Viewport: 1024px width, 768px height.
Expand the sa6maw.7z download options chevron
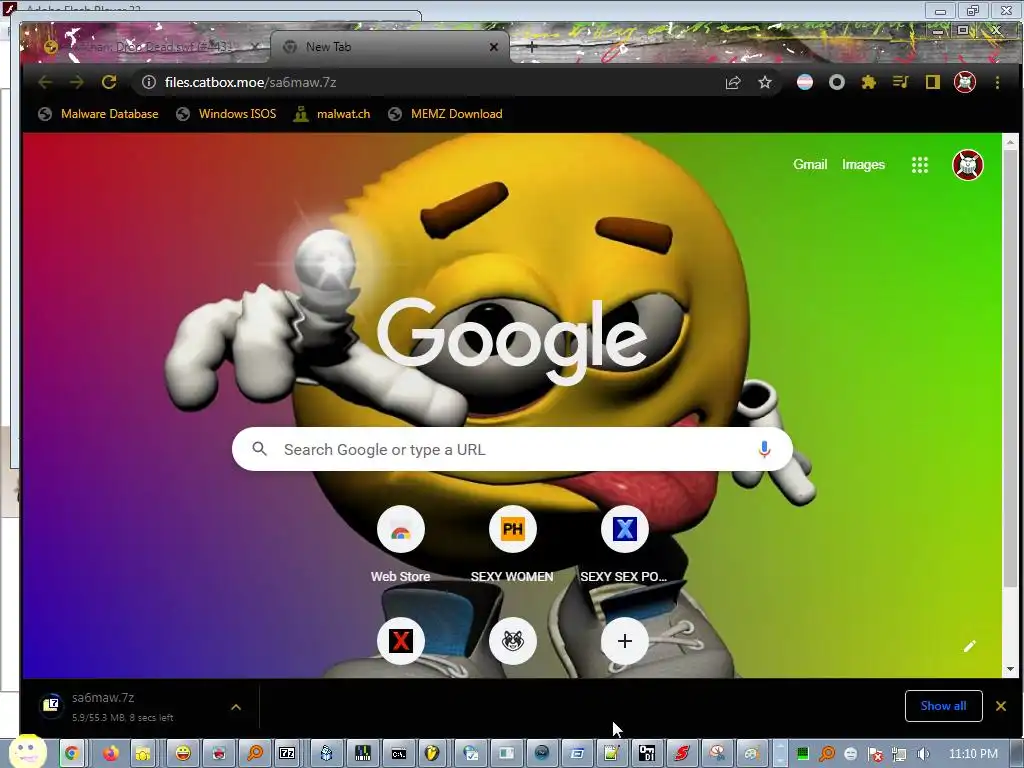tap(236, 707)
